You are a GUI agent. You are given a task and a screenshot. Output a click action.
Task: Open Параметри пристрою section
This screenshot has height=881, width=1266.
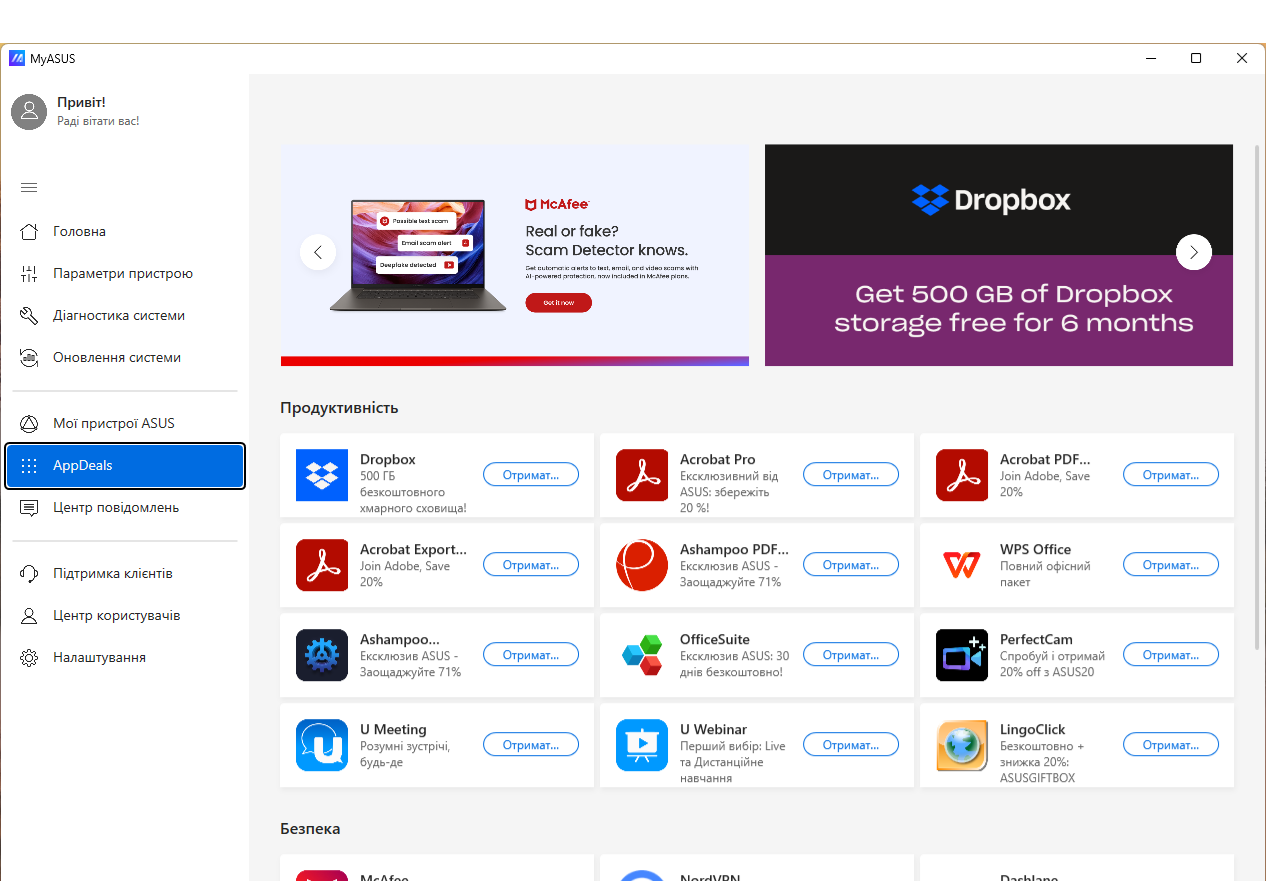tap(125, 273)
